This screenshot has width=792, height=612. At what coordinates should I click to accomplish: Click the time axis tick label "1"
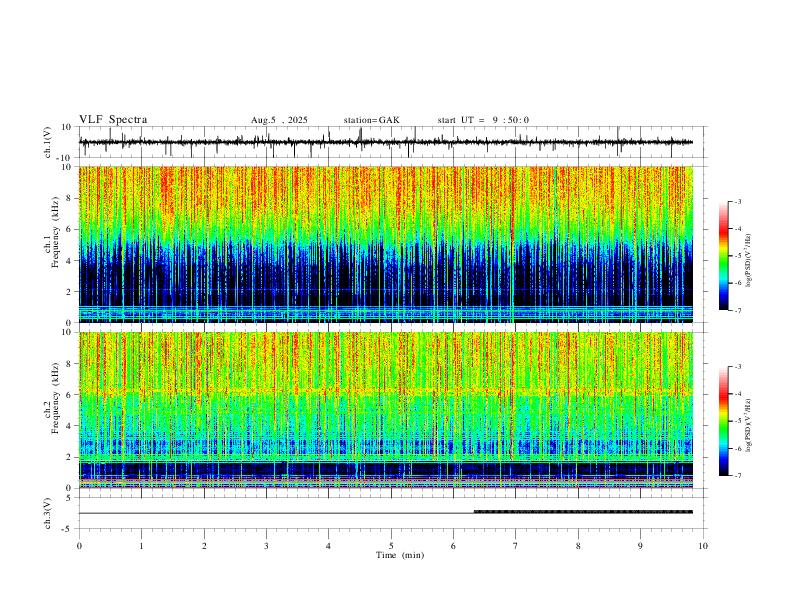point(141,546)
